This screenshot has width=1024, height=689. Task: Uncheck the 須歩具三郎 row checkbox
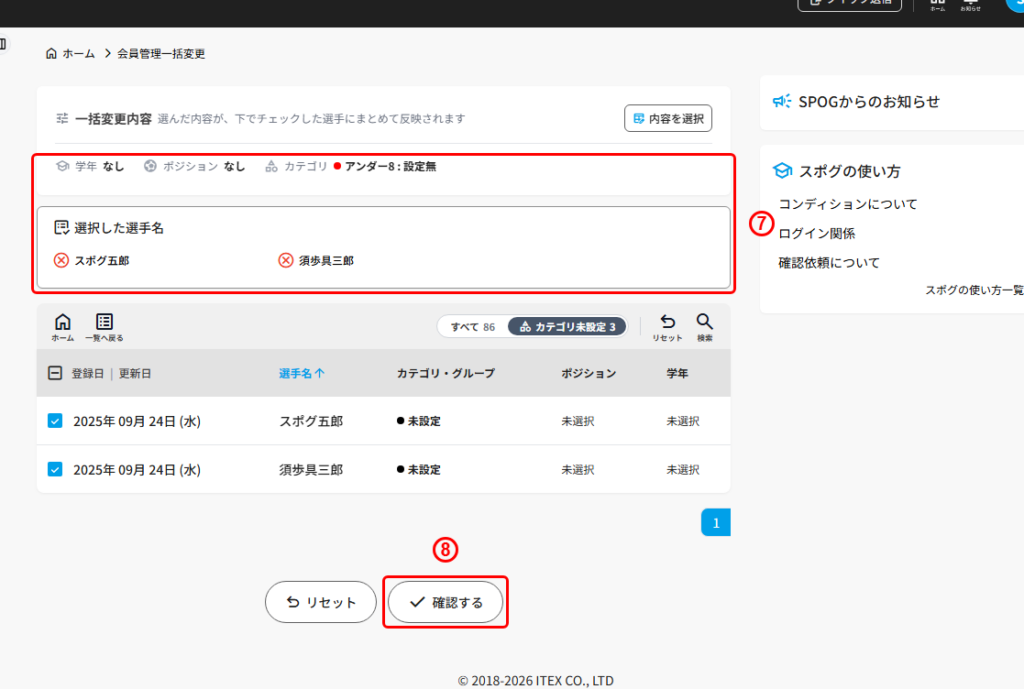(x=55, y=469)
